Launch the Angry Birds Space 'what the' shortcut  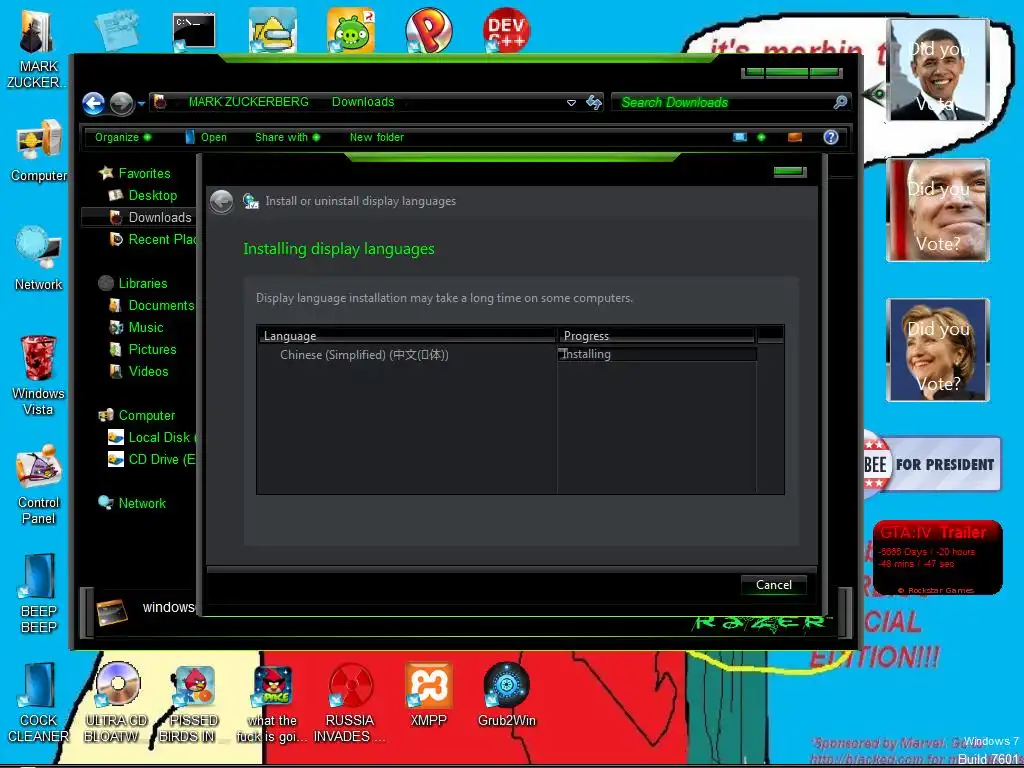pos(272,703)
